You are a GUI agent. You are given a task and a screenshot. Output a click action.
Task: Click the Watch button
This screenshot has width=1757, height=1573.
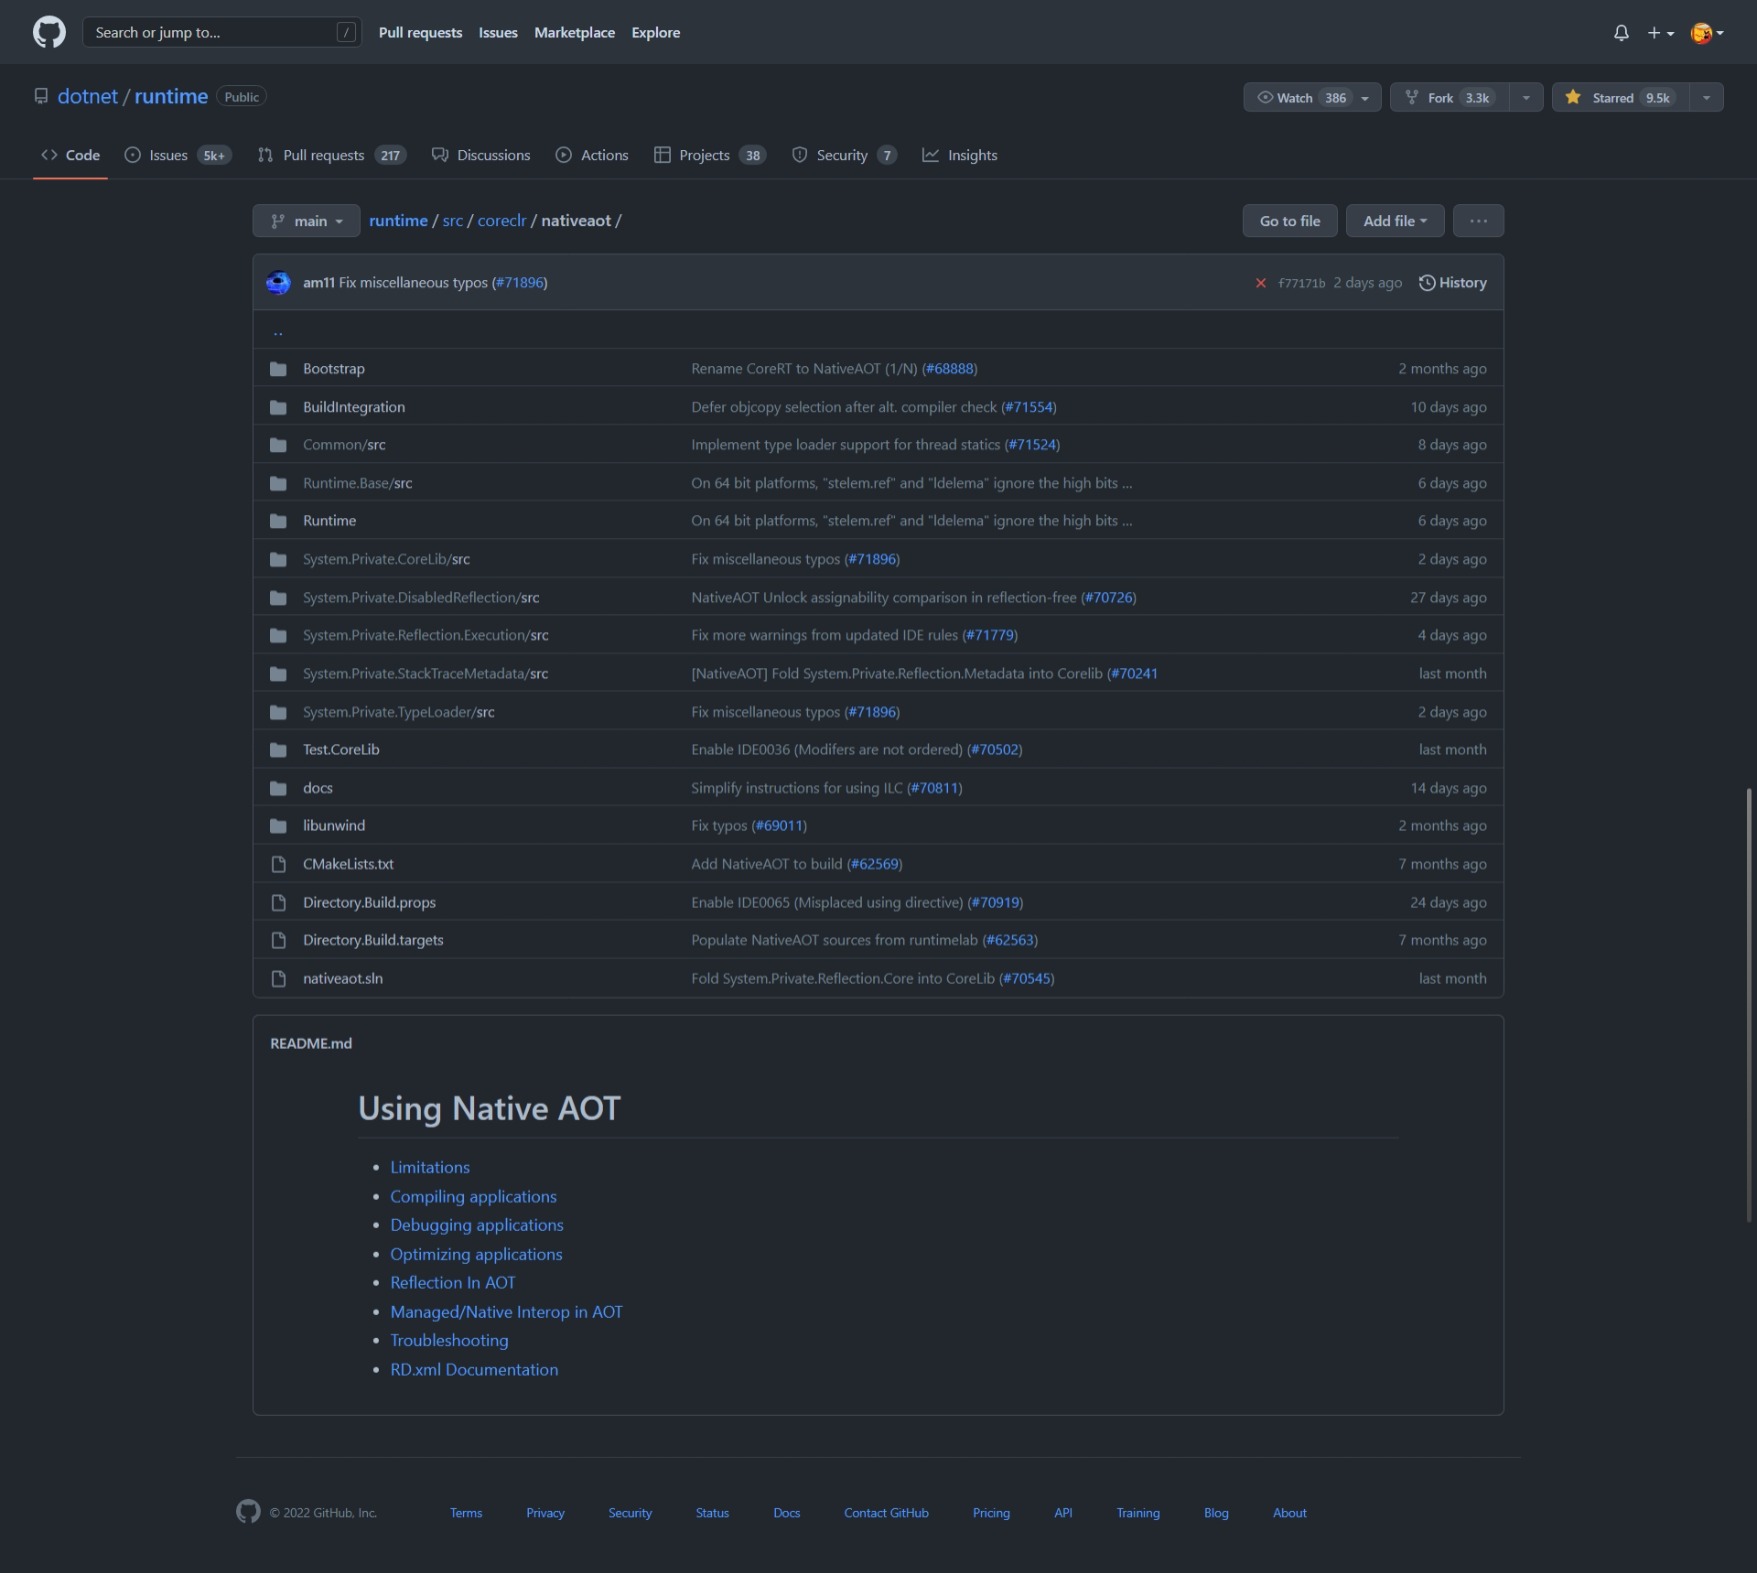click(x=1312, y=97)
